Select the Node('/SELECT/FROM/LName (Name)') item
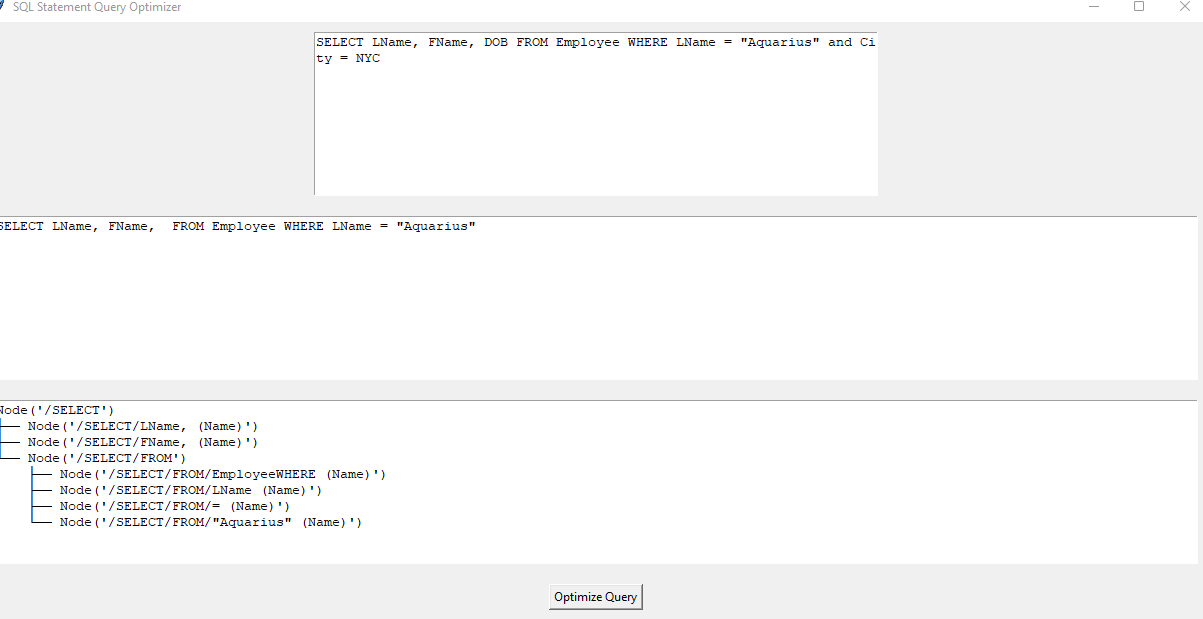Image resolution: width=1203 pixels, height=619 pixels. [x=190, y=489]
